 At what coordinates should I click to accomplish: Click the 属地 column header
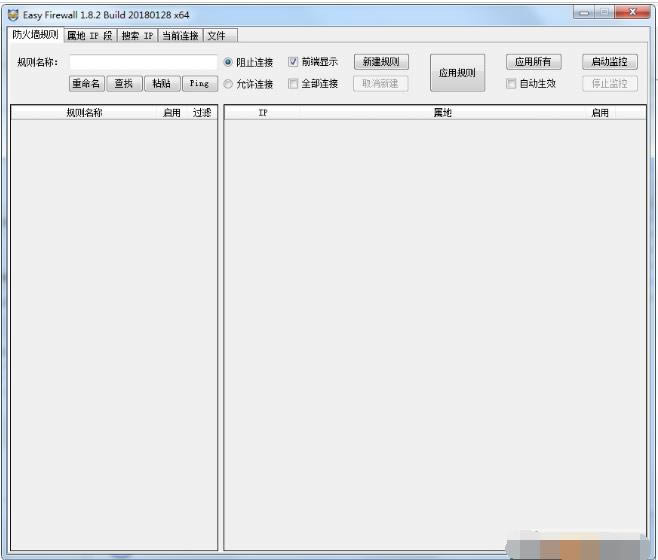(x=443, y=113)
